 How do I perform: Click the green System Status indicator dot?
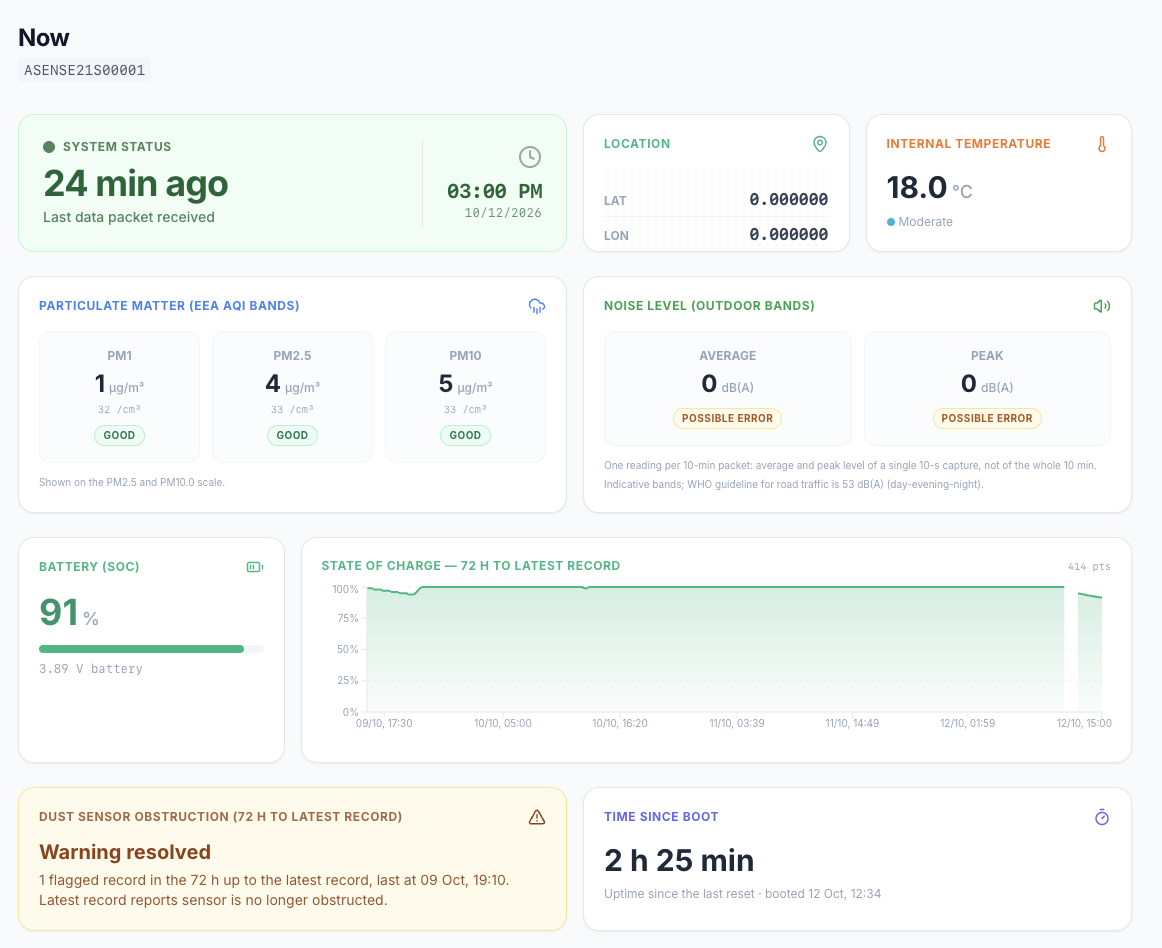[x=49, y=147]
